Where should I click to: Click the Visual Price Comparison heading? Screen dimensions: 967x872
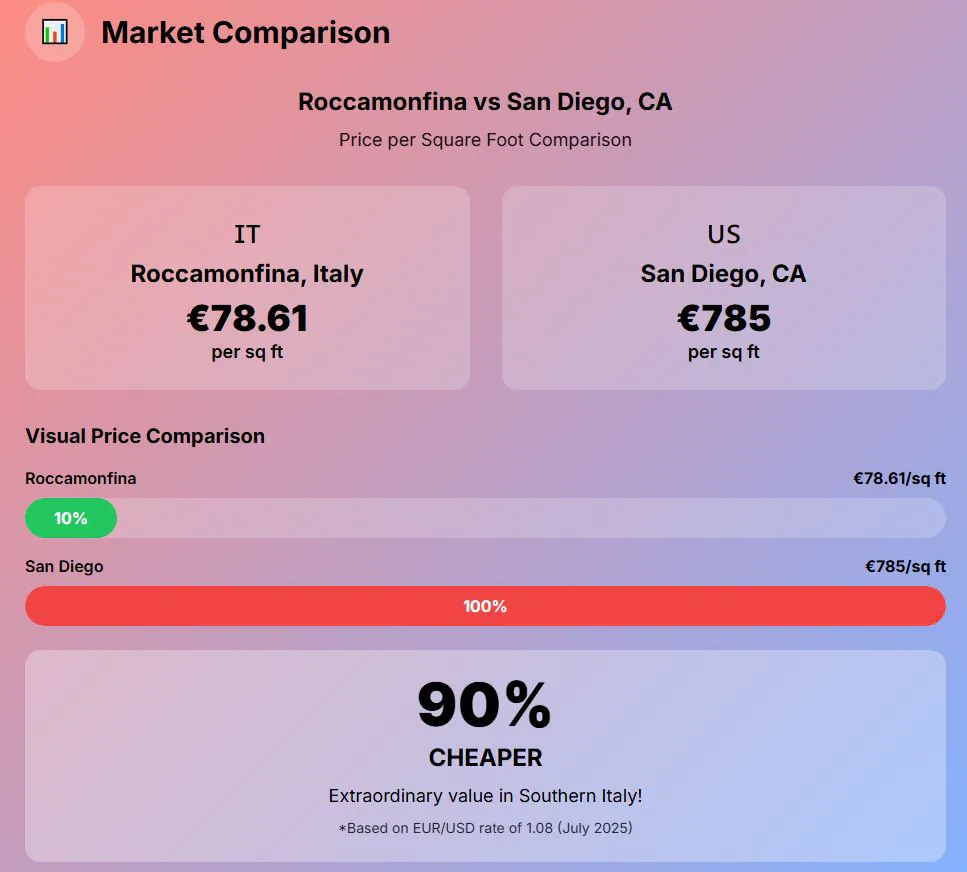[x=145, y=436]
